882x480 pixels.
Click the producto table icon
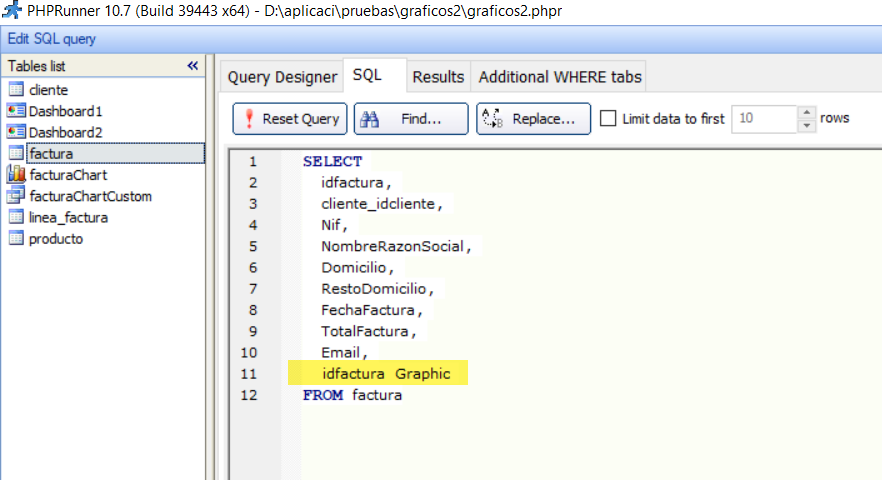click(16, 238)
